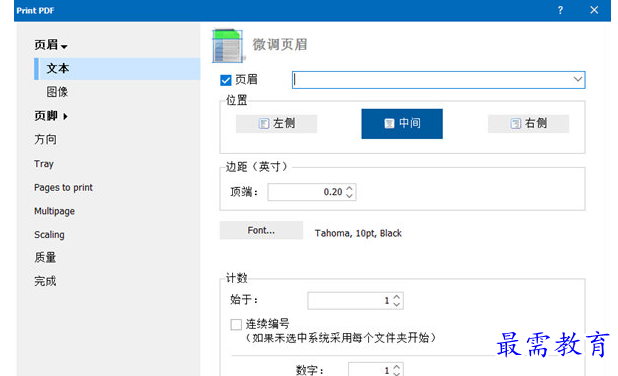Image resolution: width=618 pixels, height=376 pixels.
Task: Uncheck the 页眉 checkbox
Action: tap(225, 80)
